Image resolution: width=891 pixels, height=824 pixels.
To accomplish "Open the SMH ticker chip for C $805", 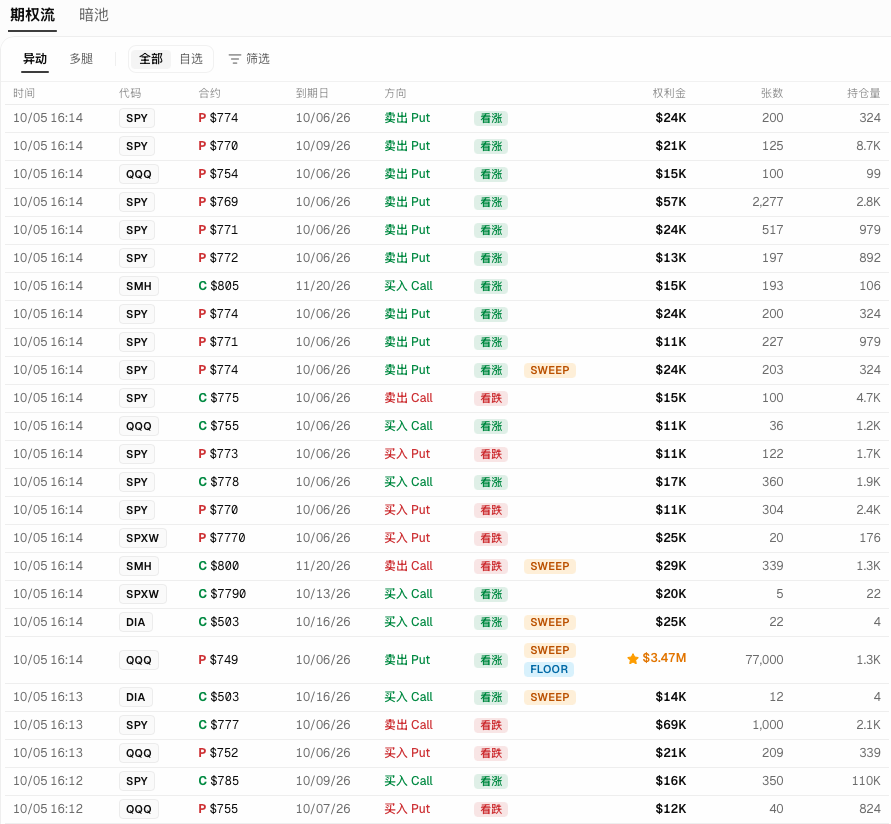I will 139,286.
